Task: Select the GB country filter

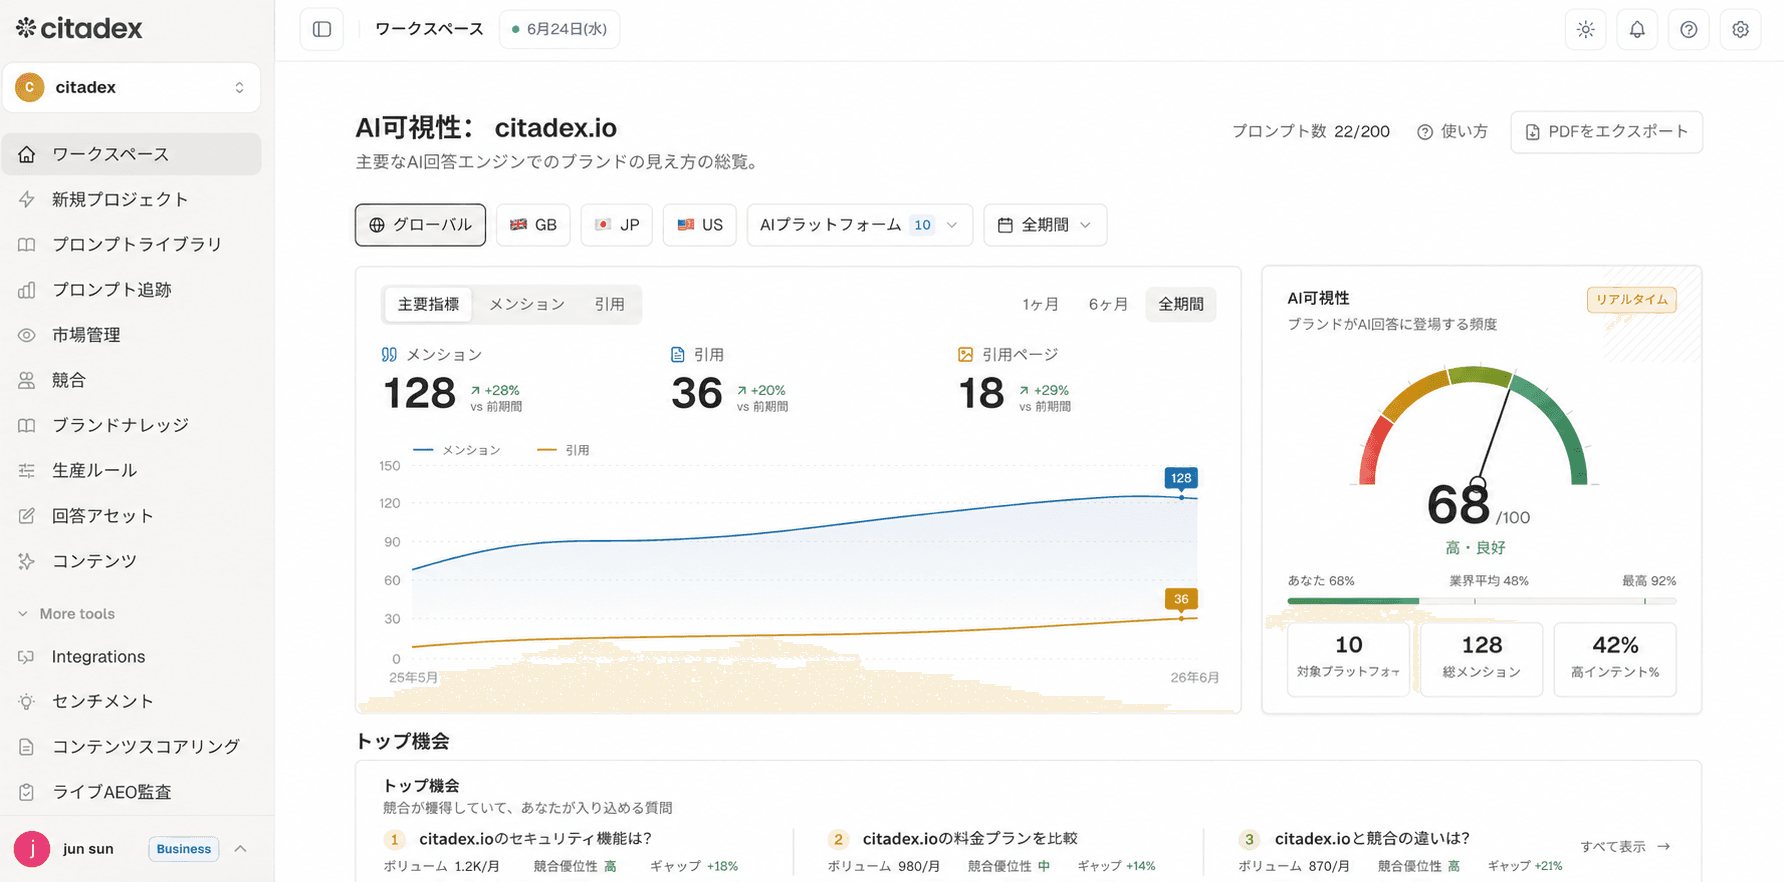Action: (x=533, y=225)
